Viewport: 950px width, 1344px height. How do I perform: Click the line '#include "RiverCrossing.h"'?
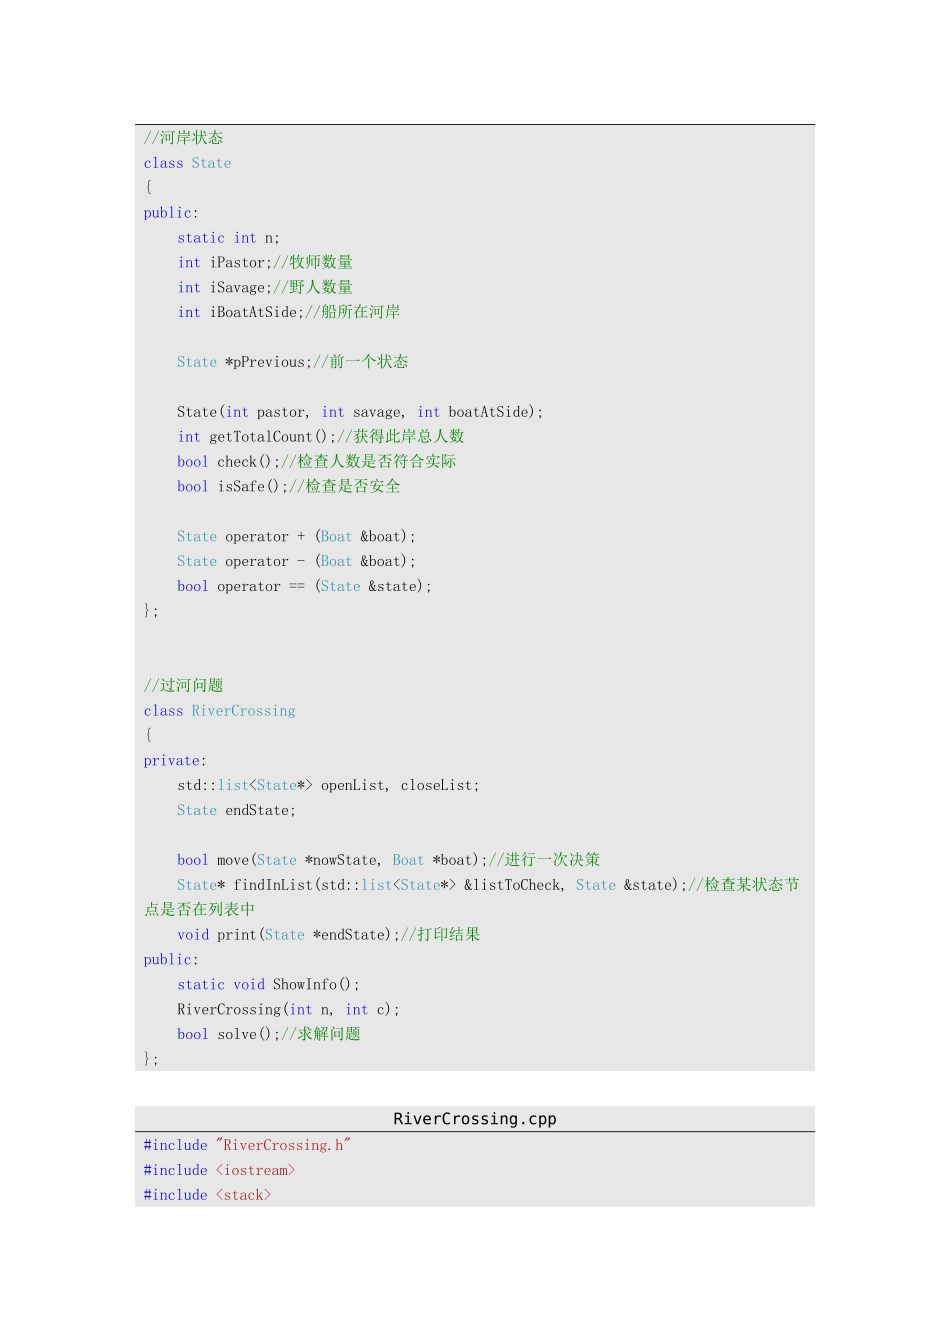pyautogui.click(x=247, y=1146)
